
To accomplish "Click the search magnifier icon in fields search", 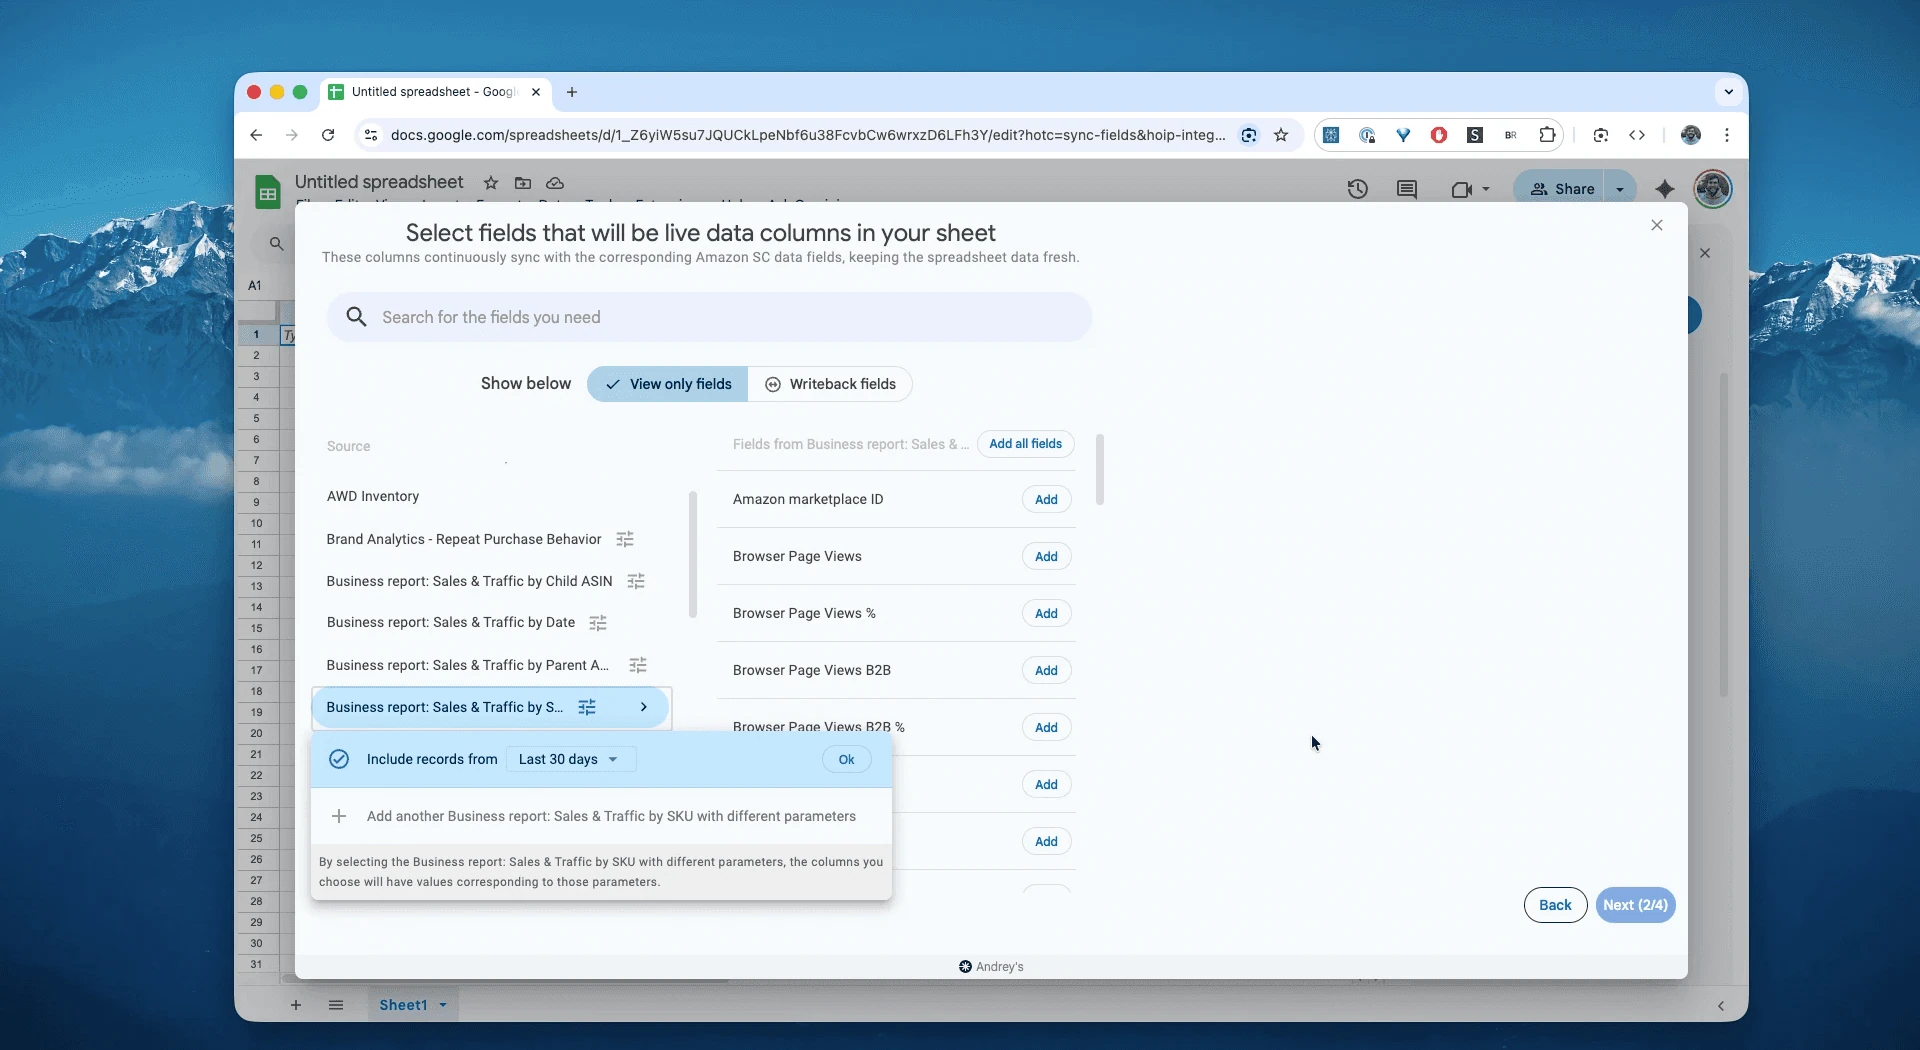I will (356, 318).
